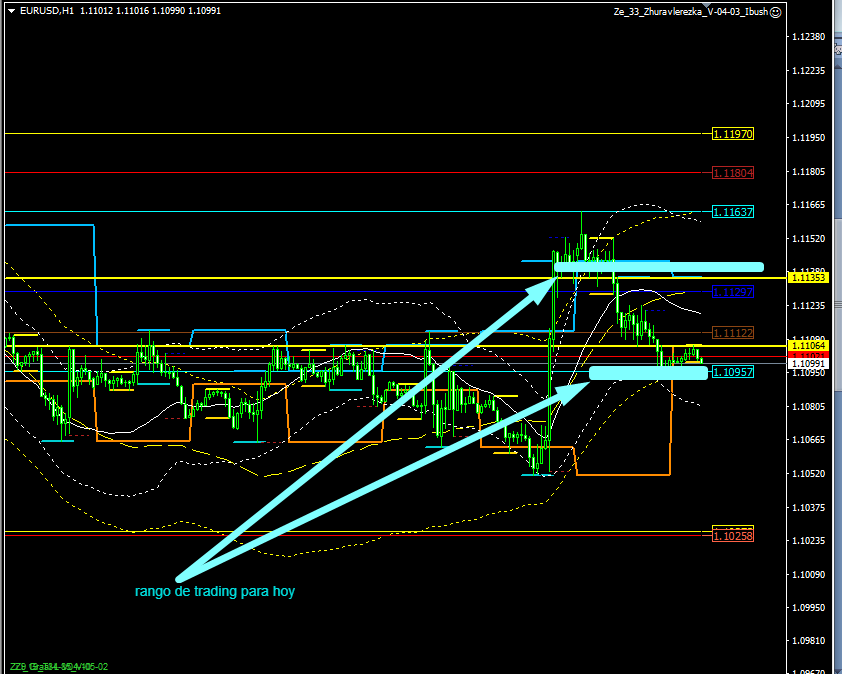Image resolution: width=842 pixels, height=674 pixels.
Task: Select the lower cyan range rectangle
Action: pyautogui.click(x=648, y=373)
